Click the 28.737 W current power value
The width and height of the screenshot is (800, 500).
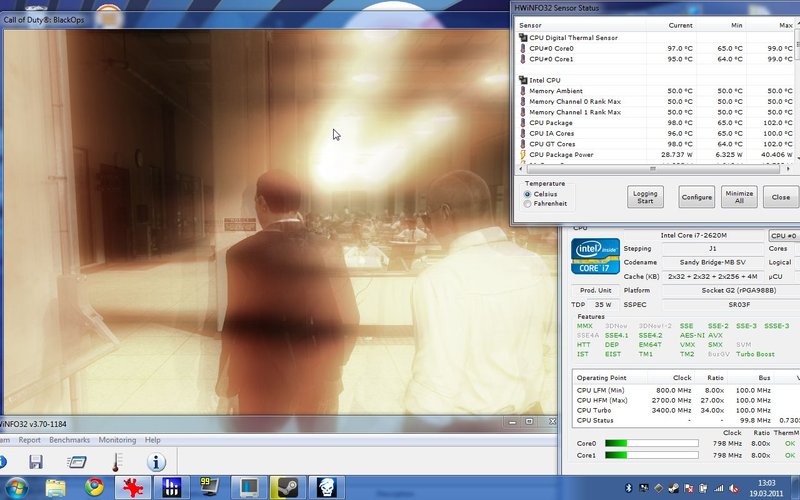pos(677,155)
